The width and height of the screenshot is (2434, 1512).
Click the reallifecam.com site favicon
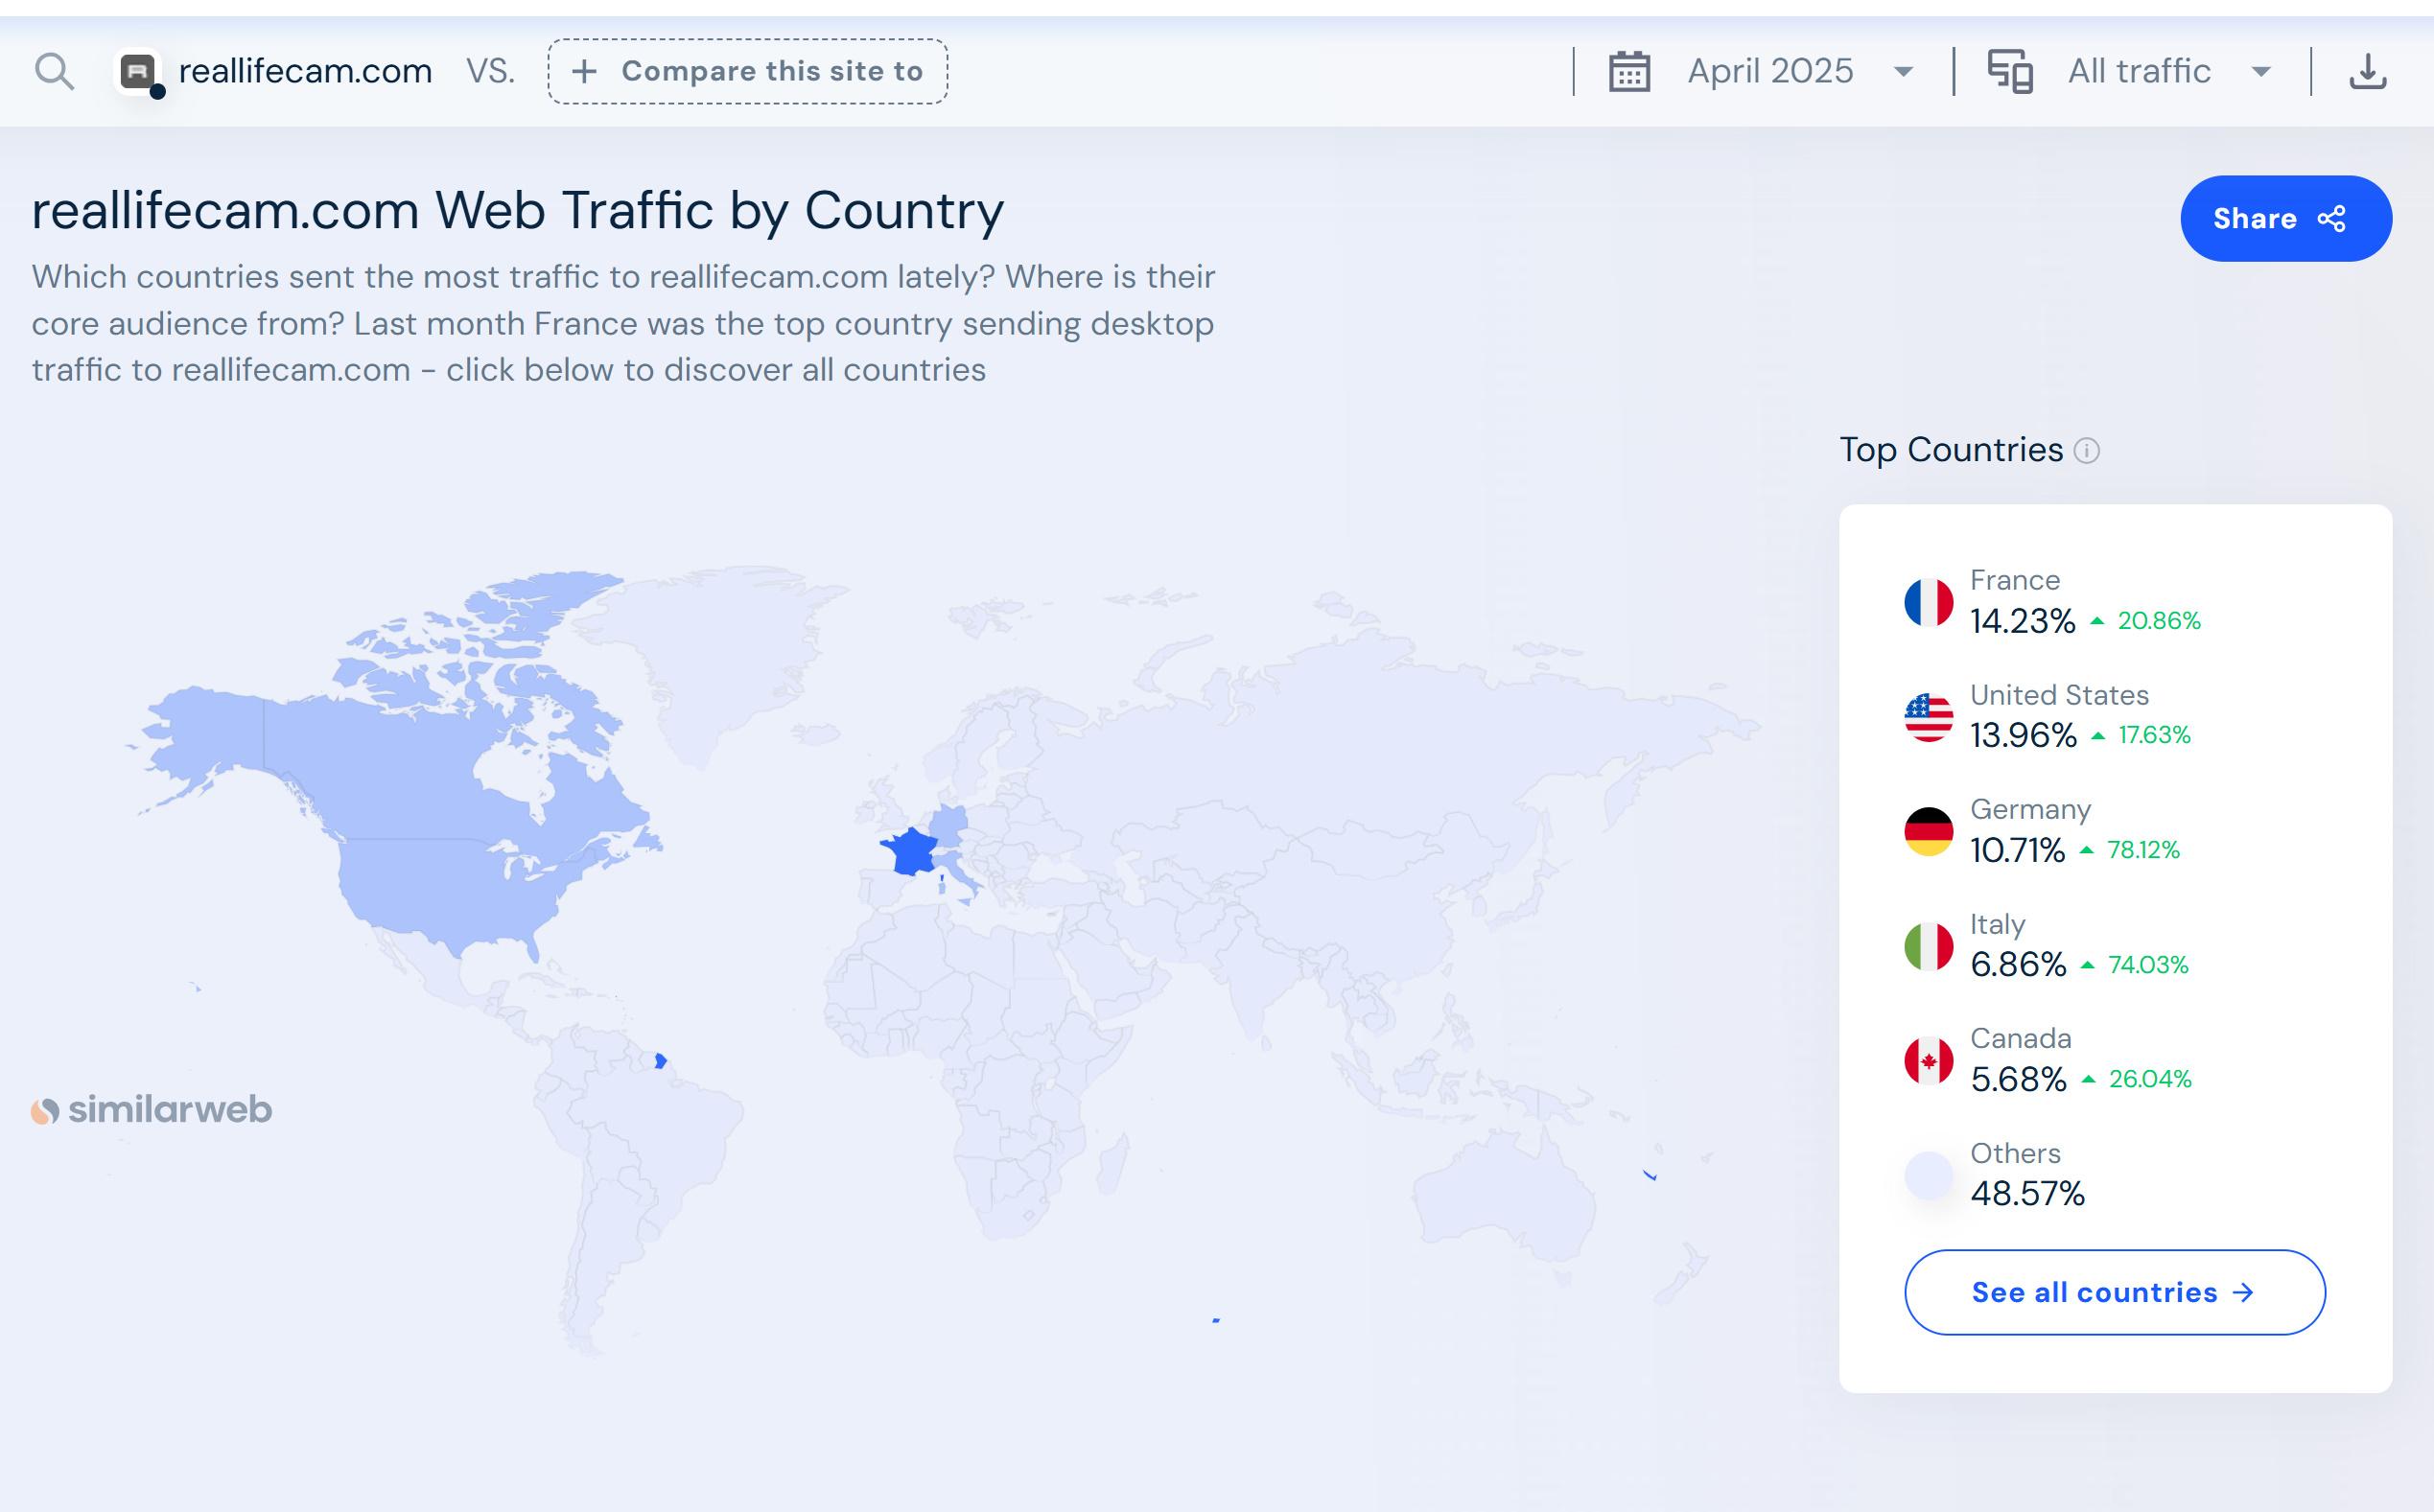pos(139,72)
